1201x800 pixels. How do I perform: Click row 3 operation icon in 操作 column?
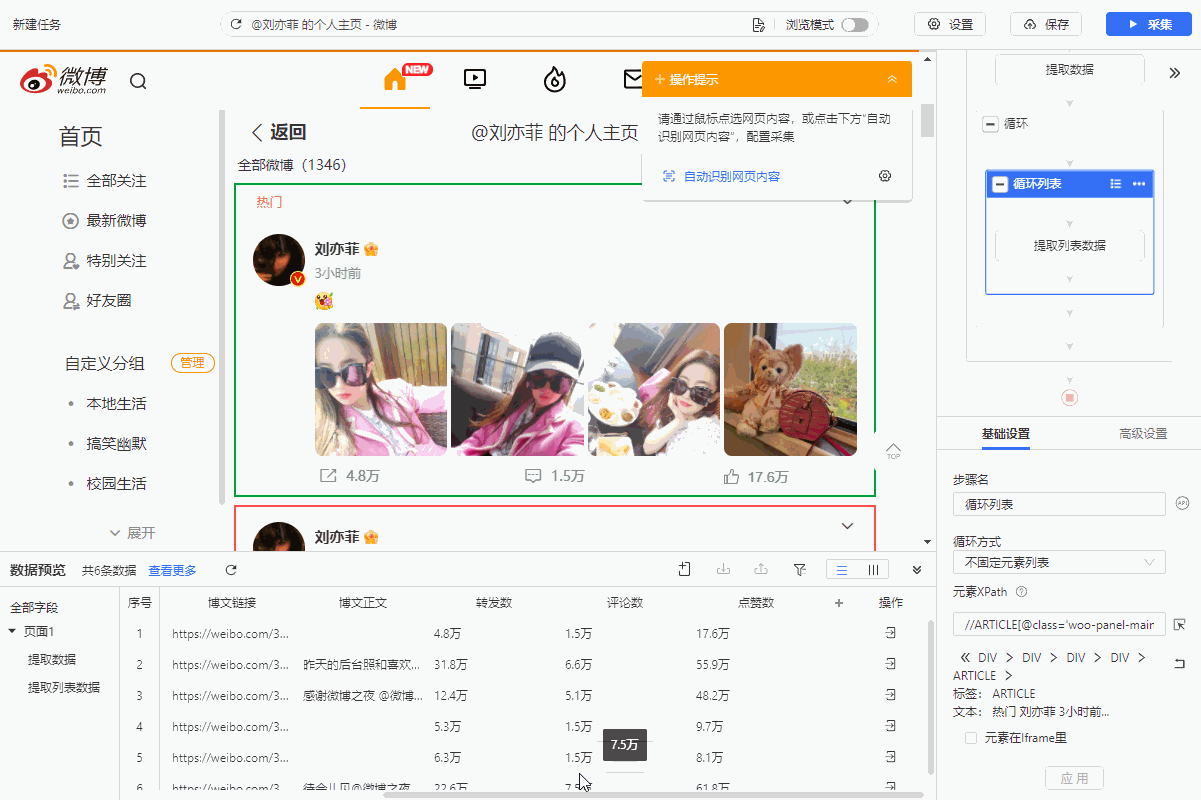pos(890,695)
